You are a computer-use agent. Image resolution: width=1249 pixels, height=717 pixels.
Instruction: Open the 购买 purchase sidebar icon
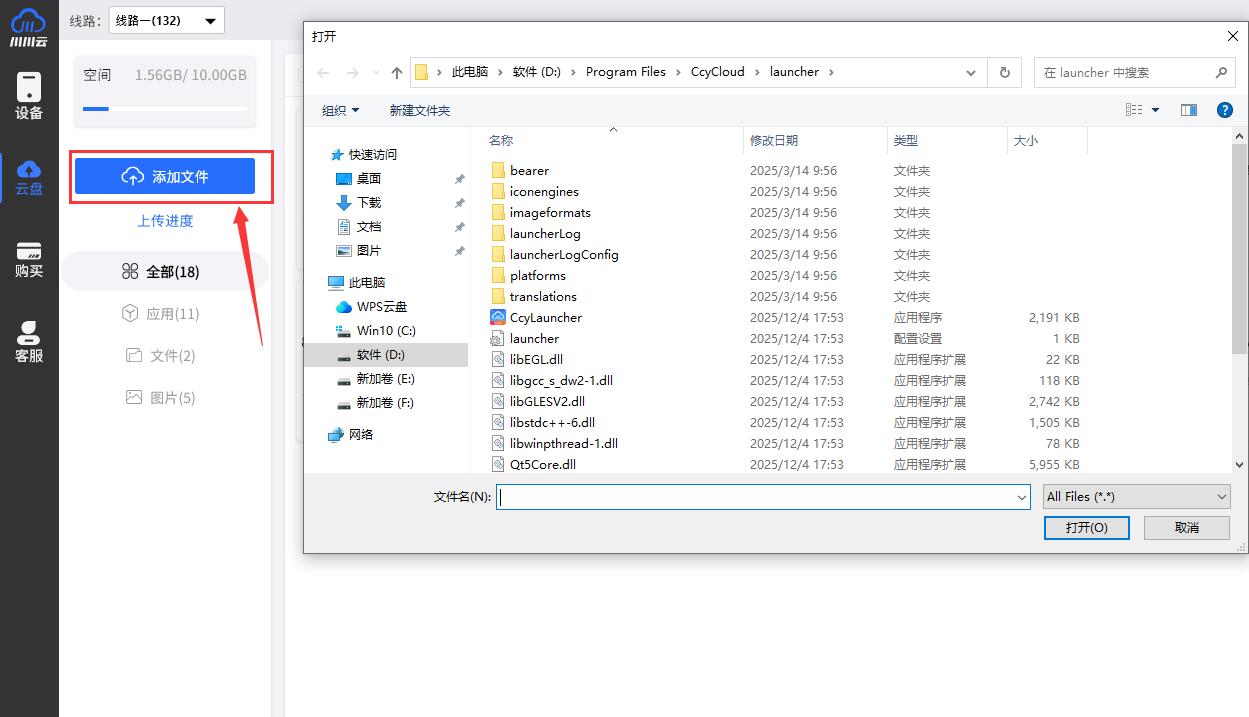(29, 259)
